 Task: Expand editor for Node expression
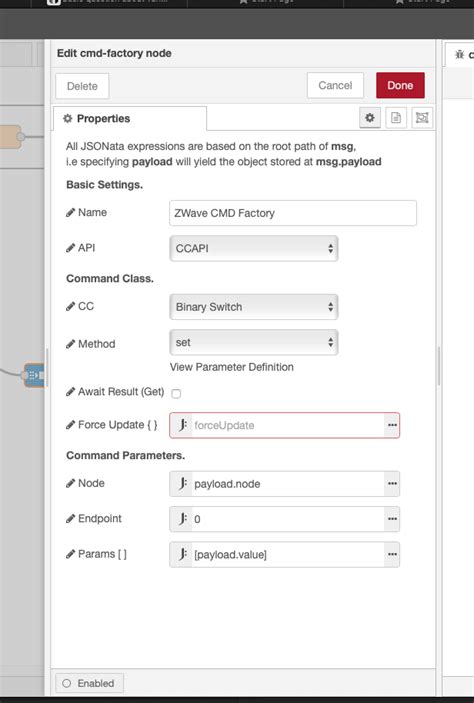(x=392, y=484)
